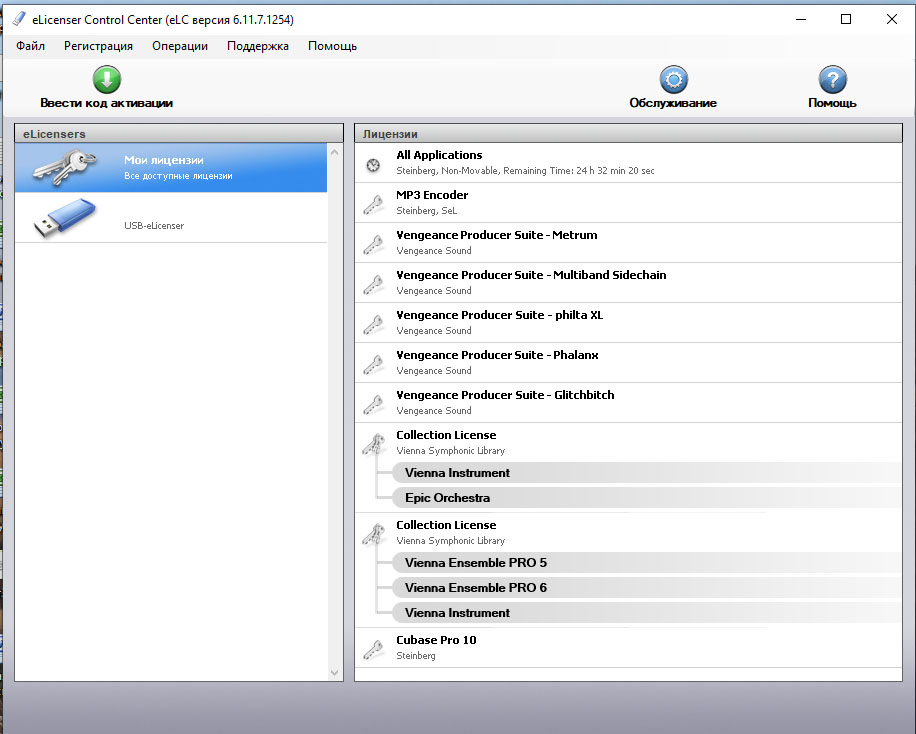Viewport: 916px width, 734px height.
Task: Select Vengeance Producer Suite - Phalanx
Action: coord(628,363)
